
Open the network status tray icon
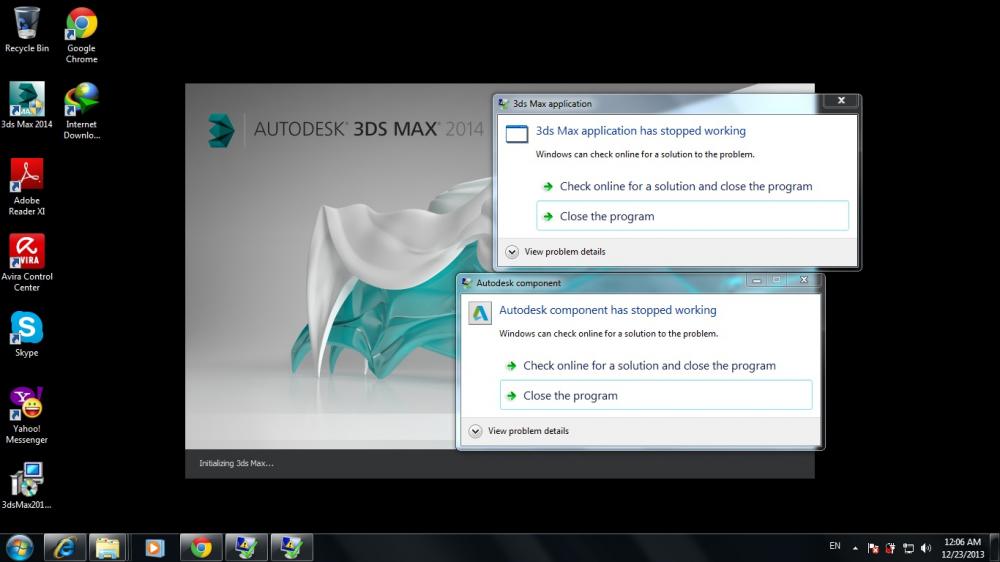(x=908, y=548)
